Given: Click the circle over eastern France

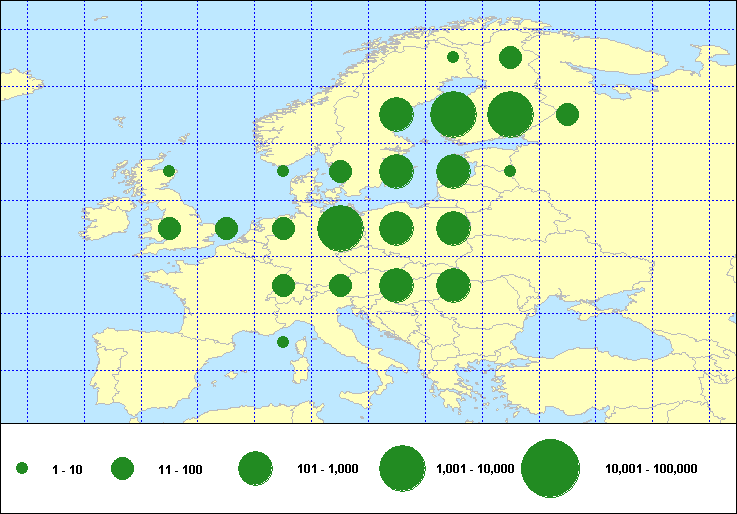Looking at the screenshot, I should point(283,285).
